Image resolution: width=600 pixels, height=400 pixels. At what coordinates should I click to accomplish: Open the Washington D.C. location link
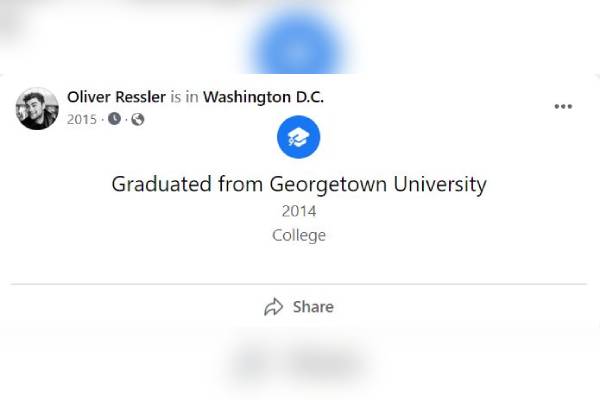pos(264,97)
